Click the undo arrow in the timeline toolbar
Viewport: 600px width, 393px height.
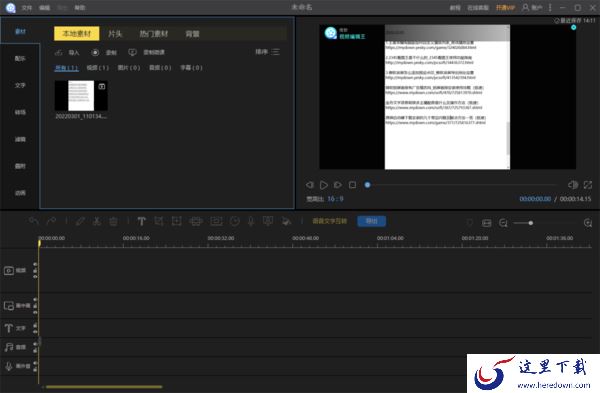click(x=34, y=221)
